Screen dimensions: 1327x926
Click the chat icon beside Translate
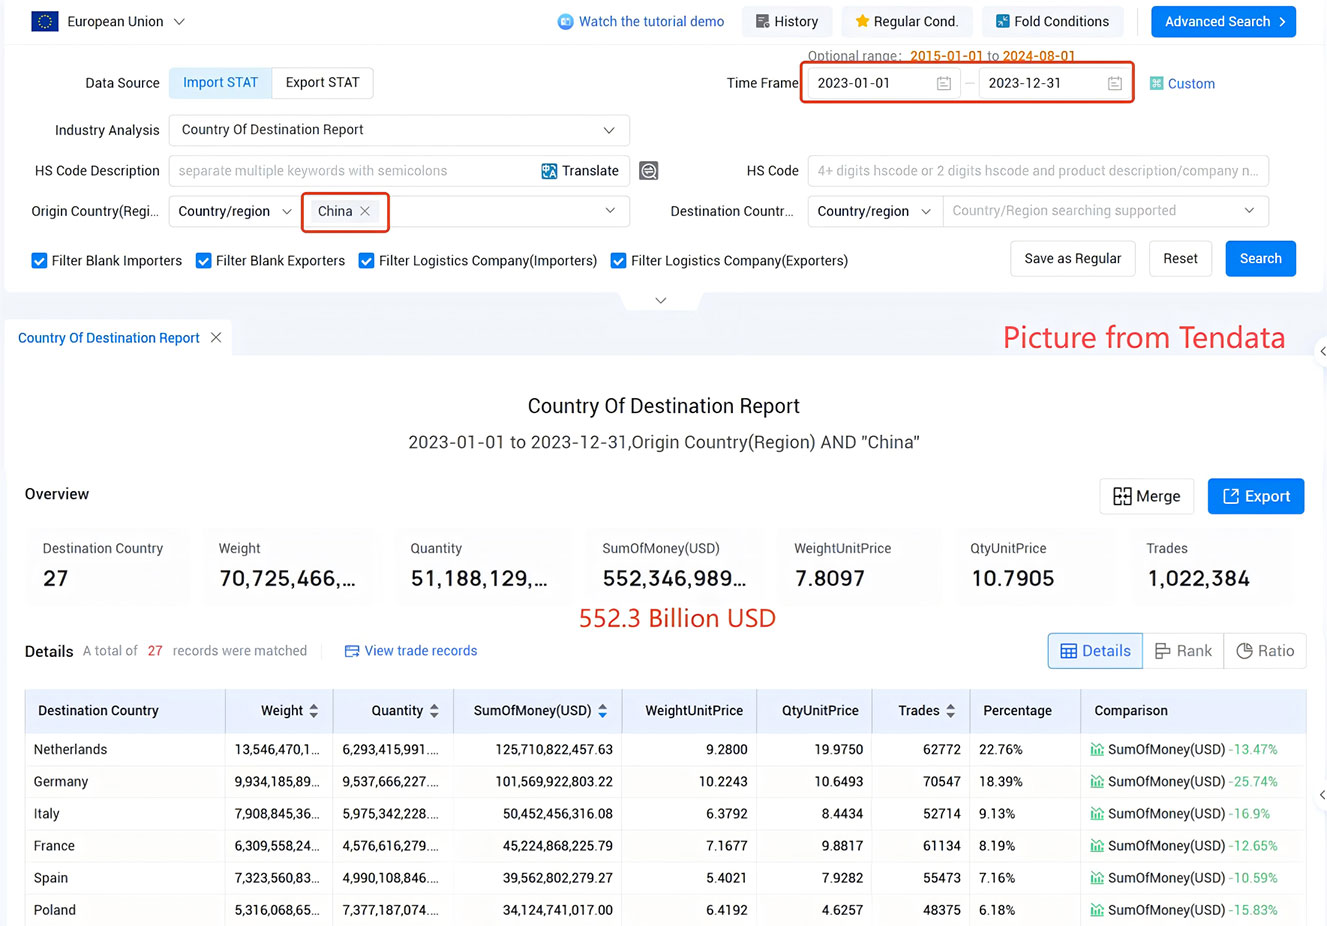(x=649, y=171)
